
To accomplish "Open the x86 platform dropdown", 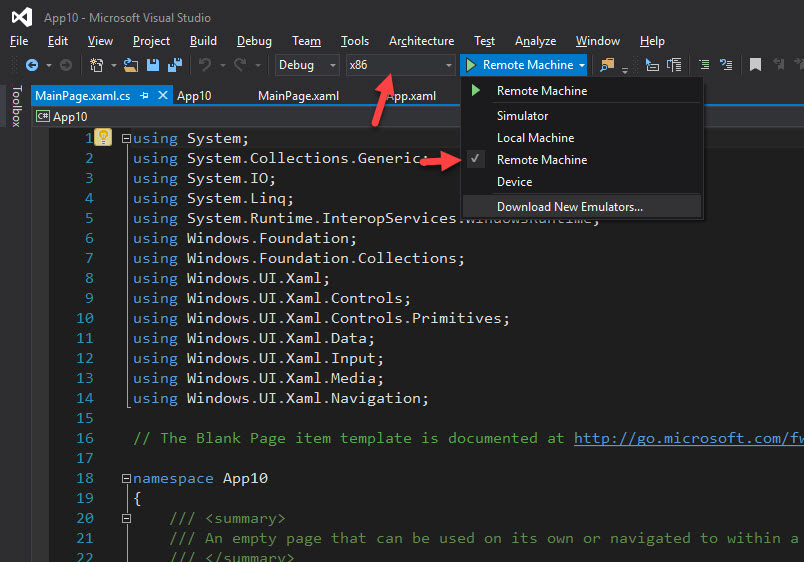I will coord(400,65).
